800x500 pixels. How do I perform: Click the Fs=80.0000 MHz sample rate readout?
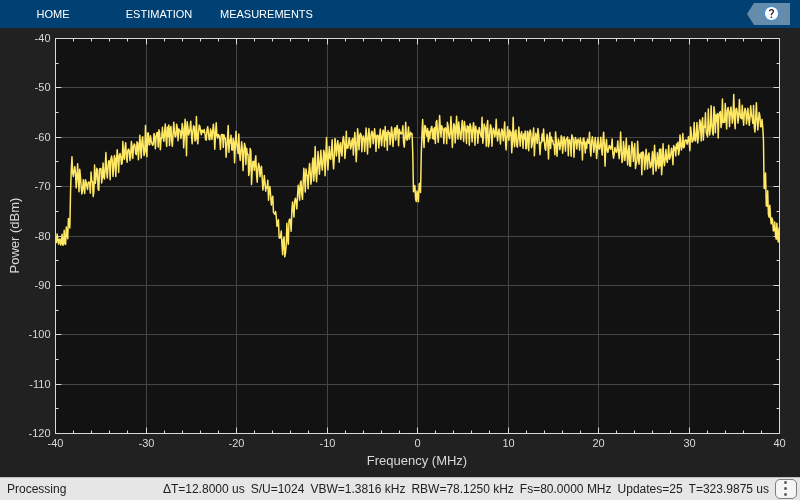point(565,489)
